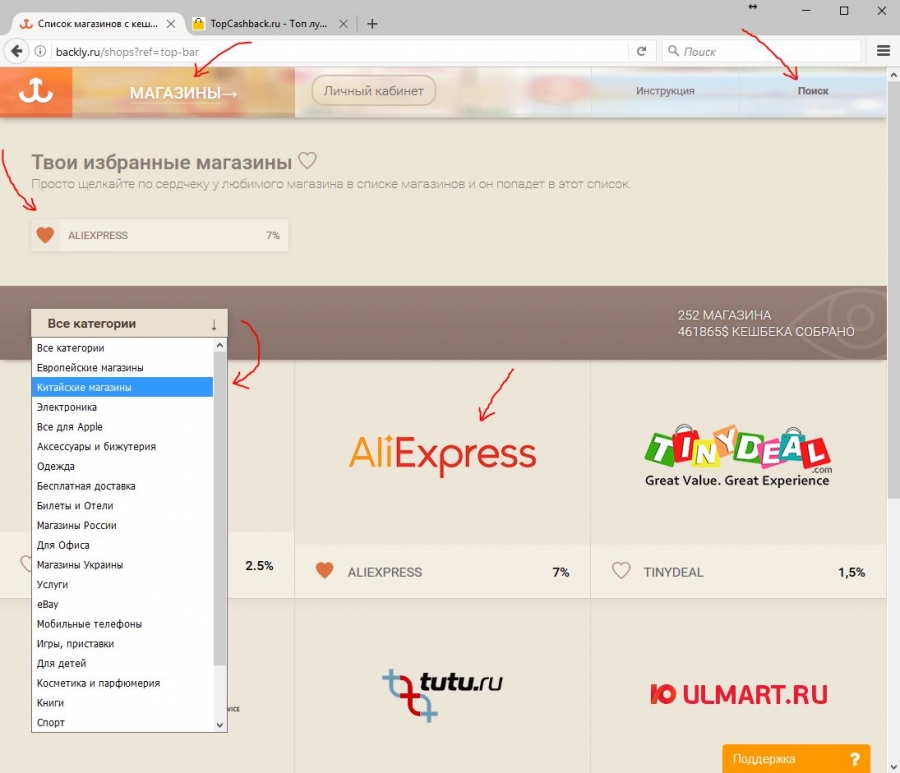Close the Список магазинов tab
Image resolution: width=900 pixels, height=773 pixels.
(x=170, y=24)
